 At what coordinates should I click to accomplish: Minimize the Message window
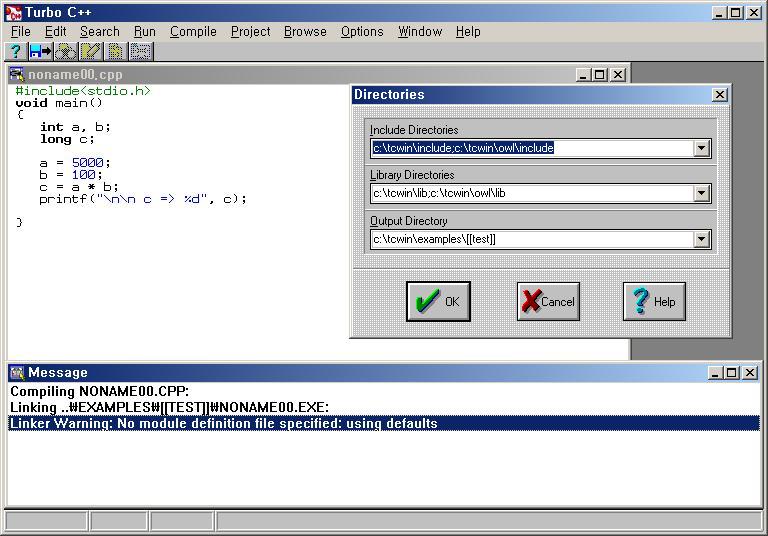[x=716, y=373]
